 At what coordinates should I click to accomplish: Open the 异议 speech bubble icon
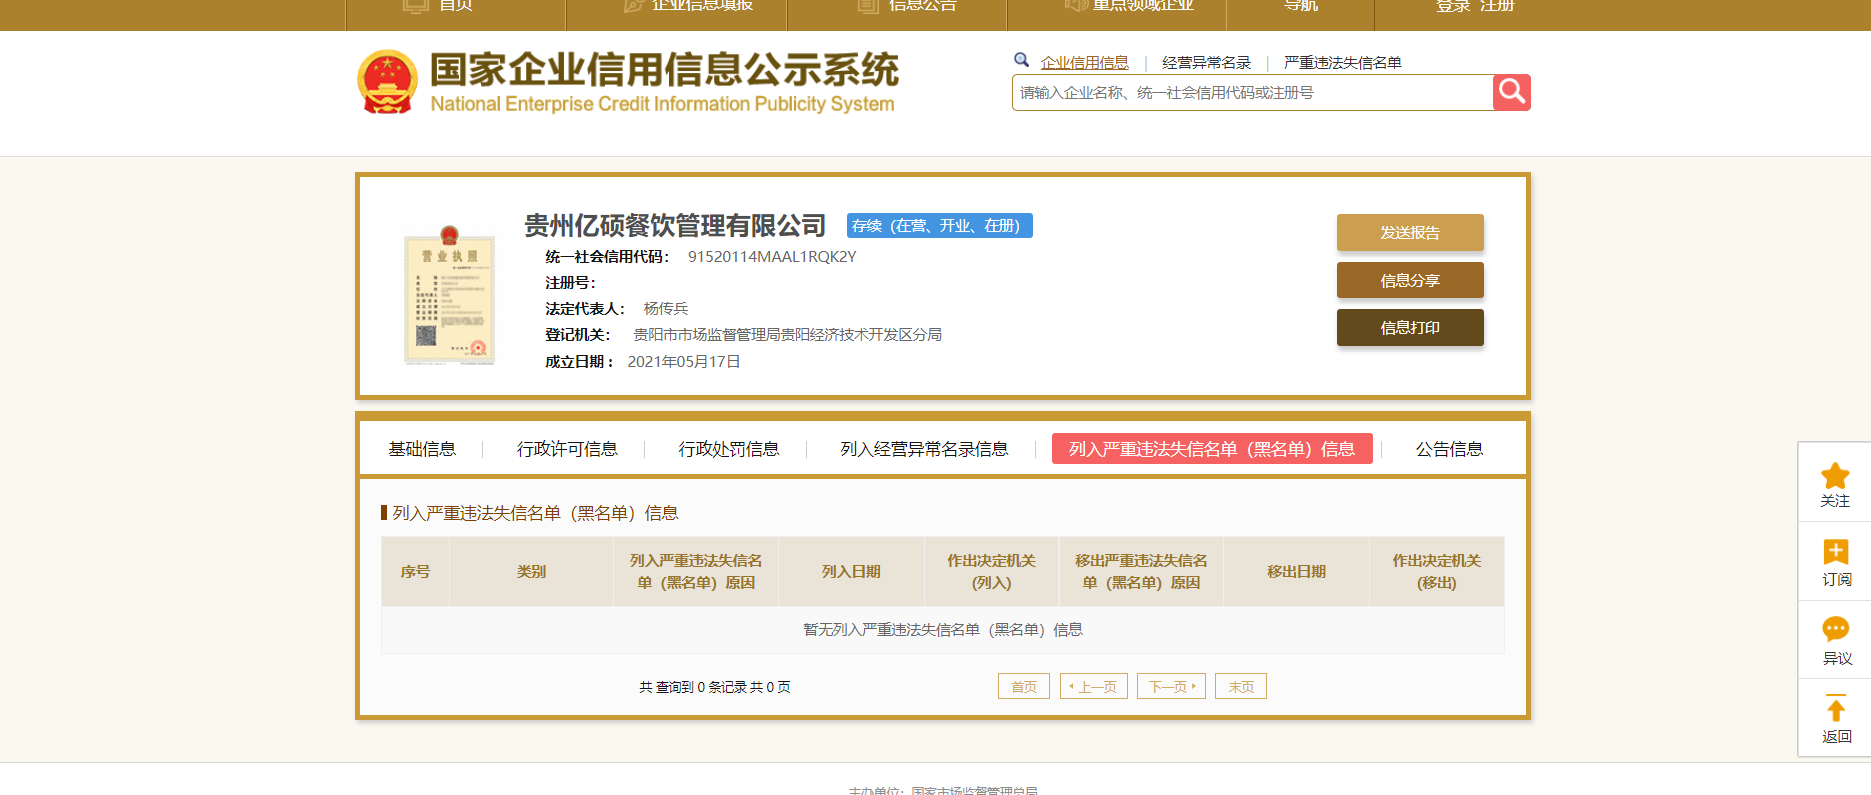[1836, 630]
